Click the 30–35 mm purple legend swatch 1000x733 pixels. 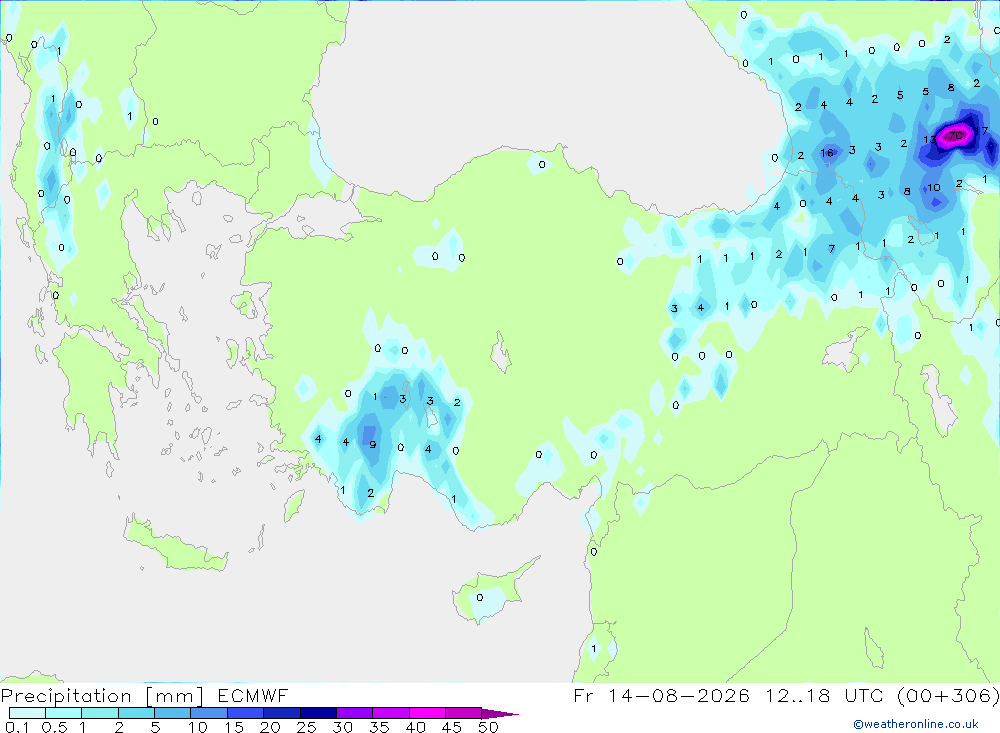(x=354, y=713)
